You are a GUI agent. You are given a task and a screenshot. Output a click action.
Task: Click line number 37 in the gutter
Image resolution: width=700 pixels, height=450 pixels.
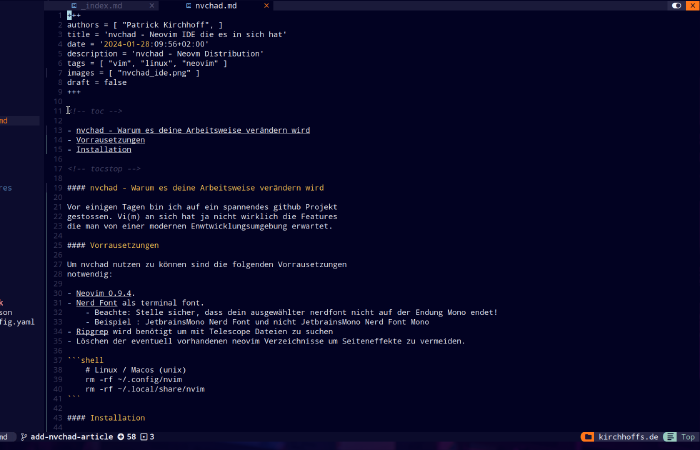[58, 360]
